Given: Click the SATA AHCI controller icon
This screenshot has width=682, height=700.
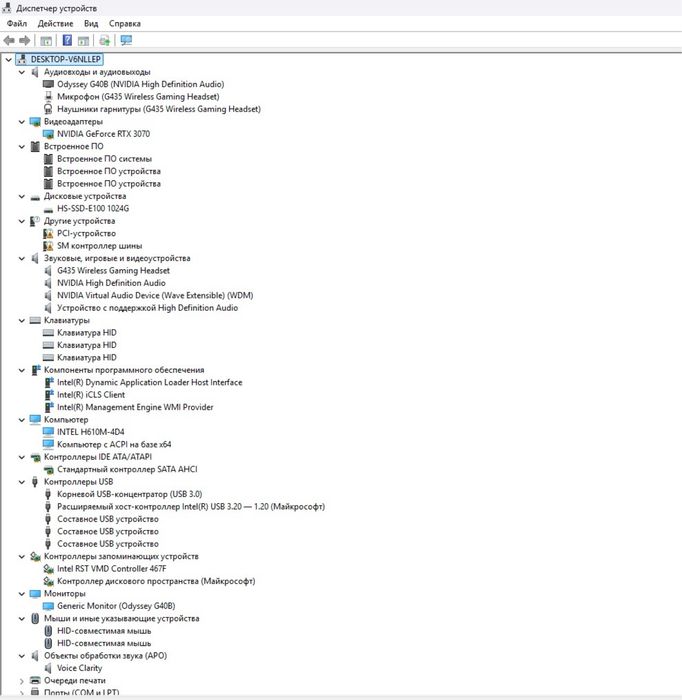Looking at the screenshot, I should pyautogui.click(x=48, y=470).
